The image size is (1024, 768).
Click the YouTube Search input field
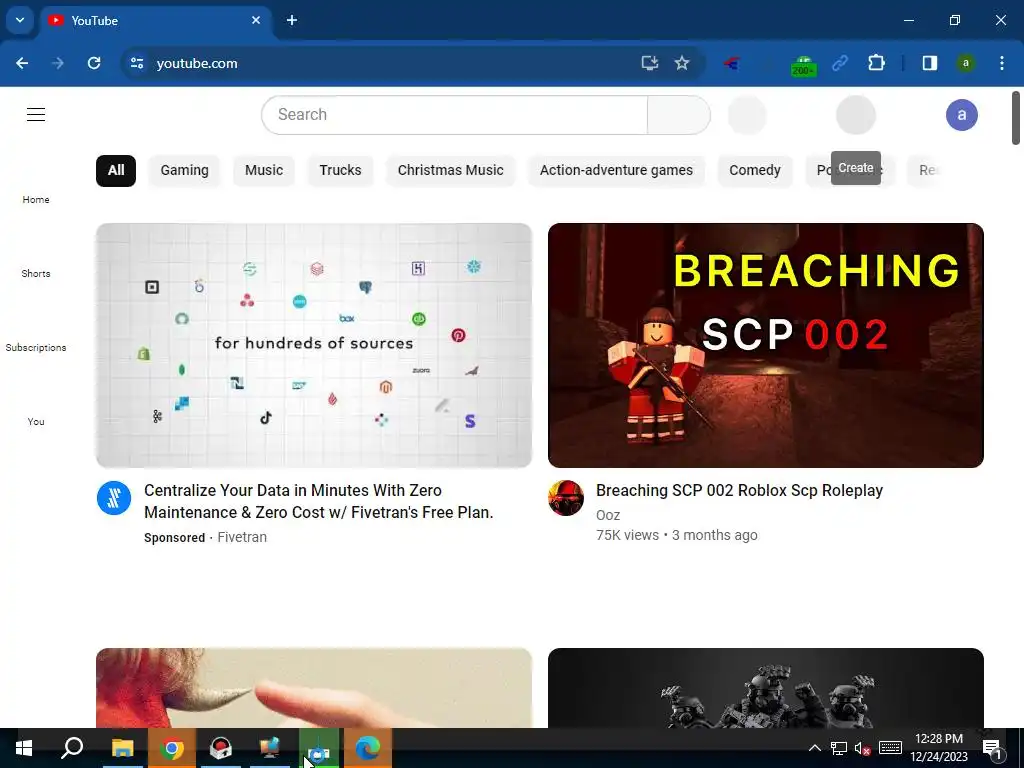[455, 115]
